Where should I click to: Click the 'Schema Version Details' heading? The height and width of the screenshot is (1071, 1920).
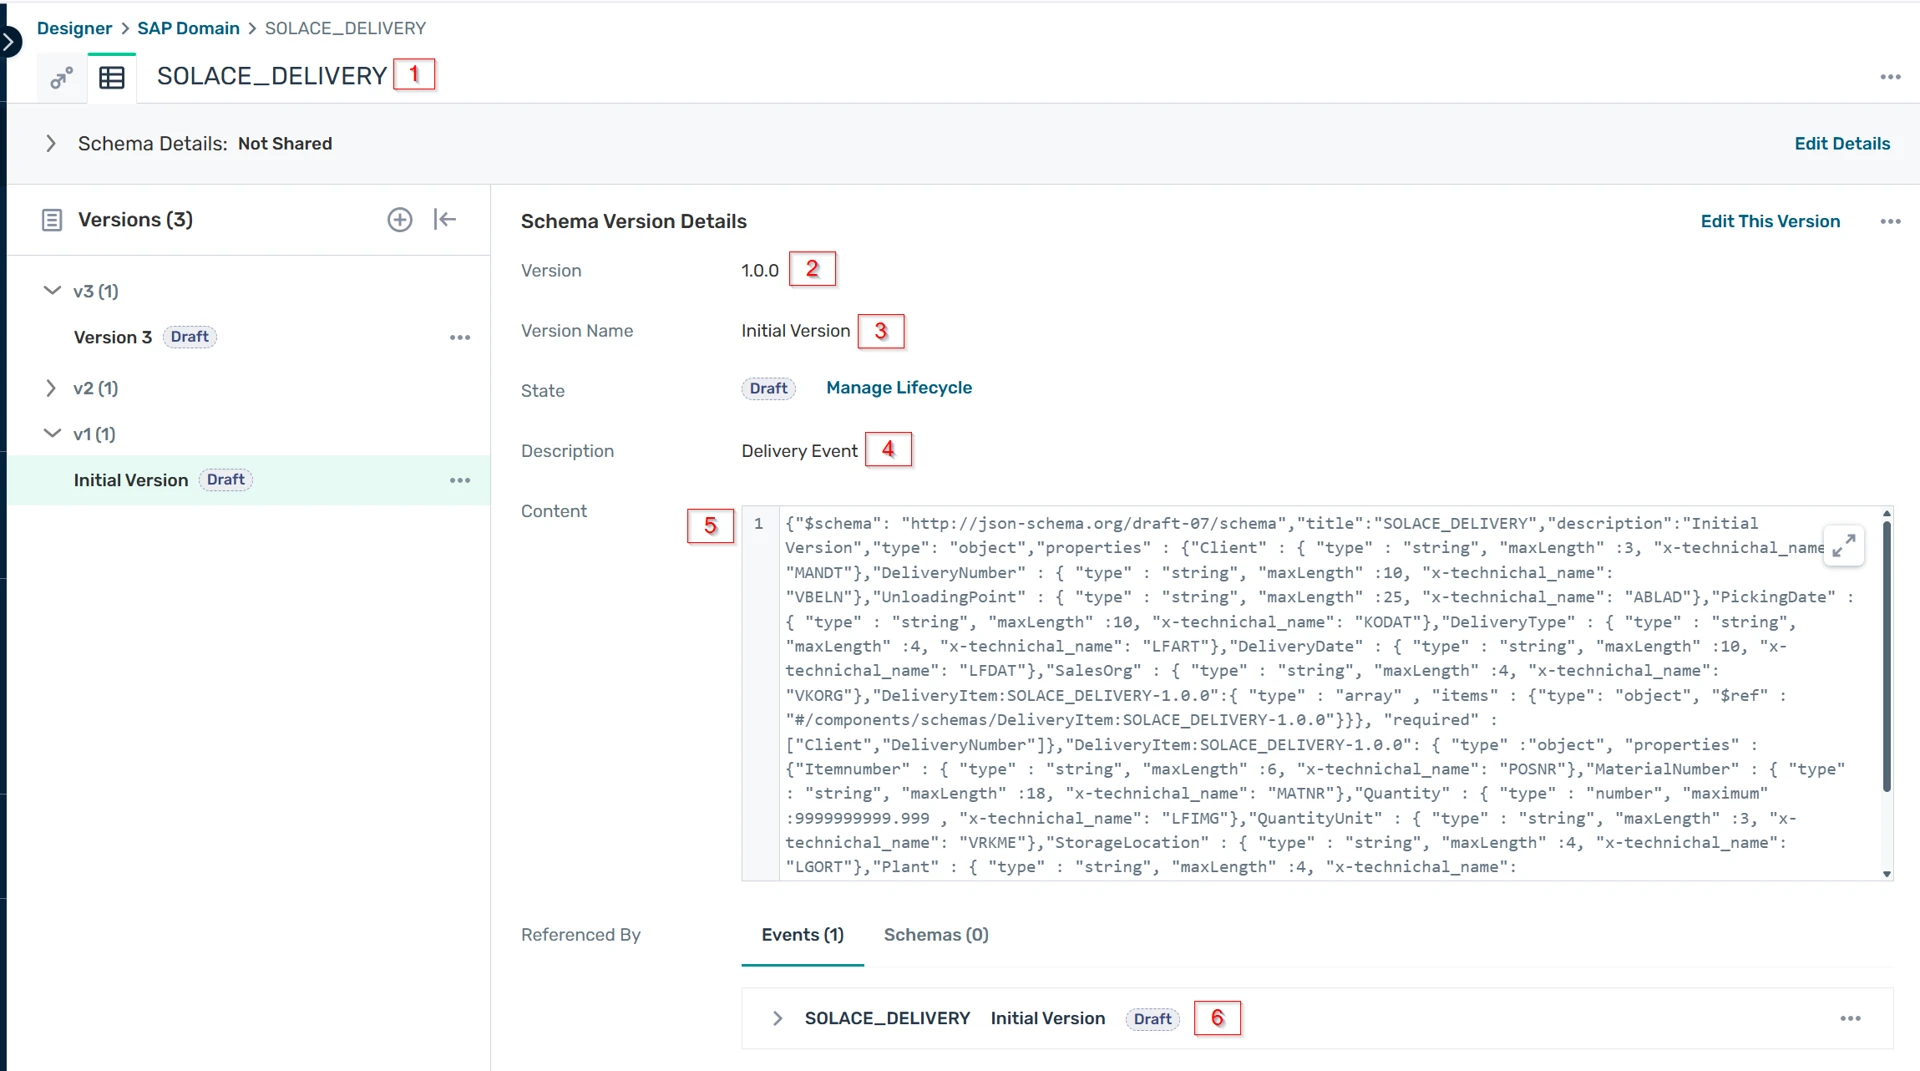click(x=633, y=222)
